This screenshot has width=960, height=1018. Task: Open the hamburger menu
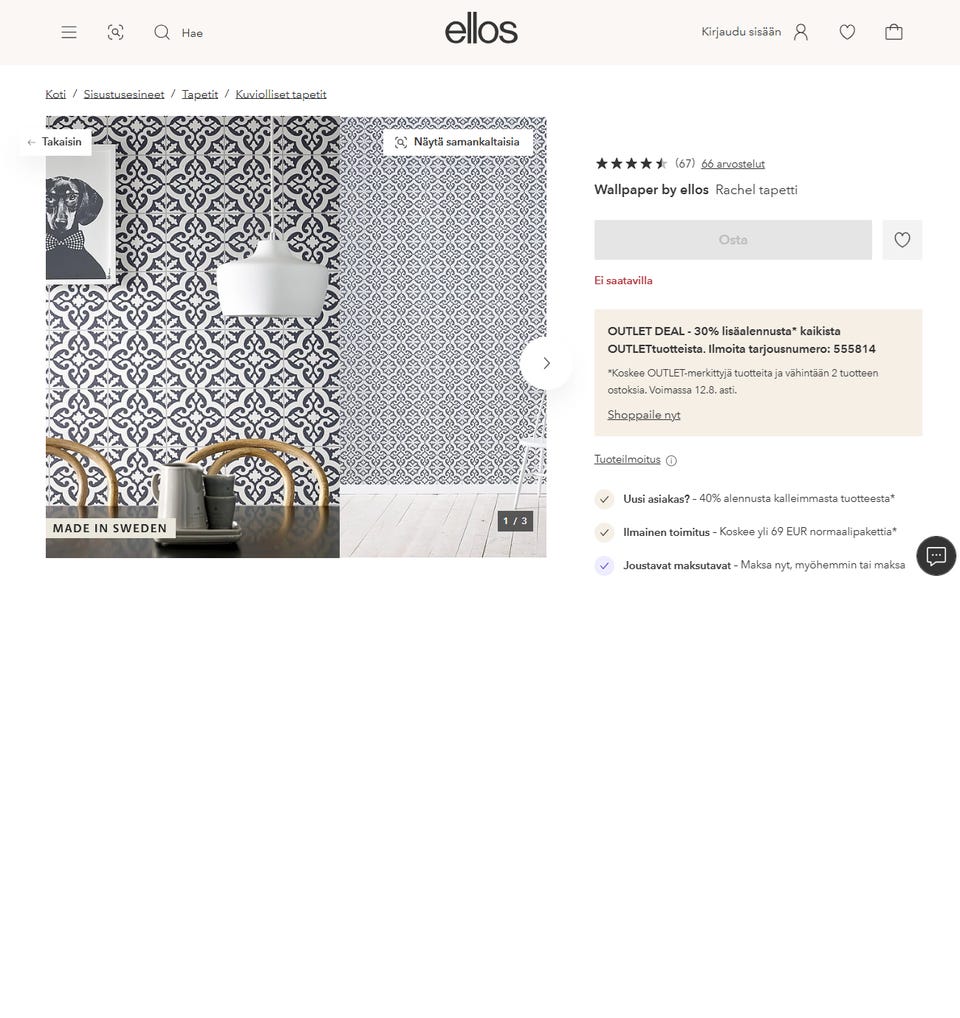tap(69, 32)
